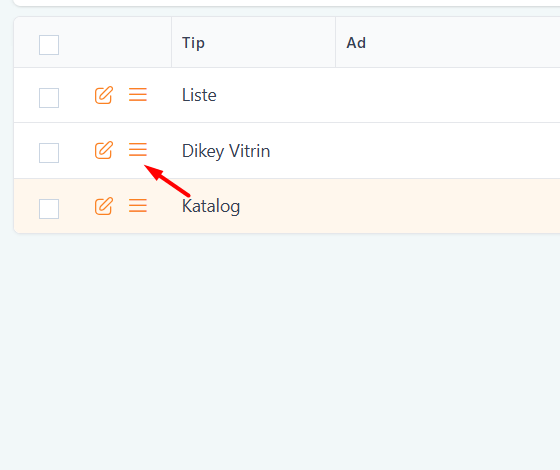Edit the Katalog entry via pencil icon

(x=104, y=206)
